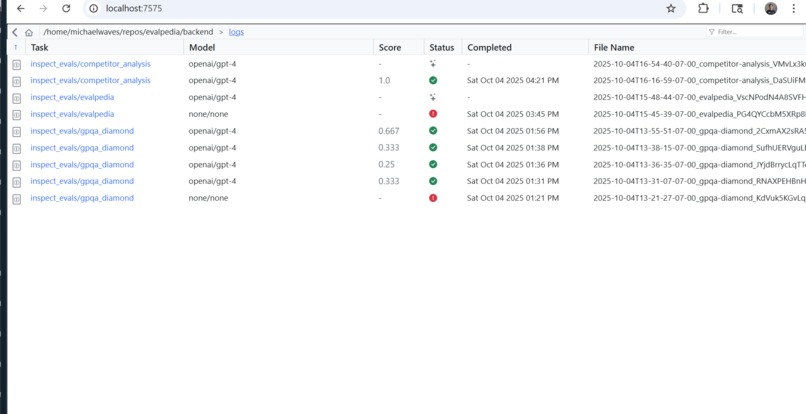The width and height of the screenshot is (806, 414).
Task: Click the none/none model cell at 03:45 PM
Action: (208, 114)
